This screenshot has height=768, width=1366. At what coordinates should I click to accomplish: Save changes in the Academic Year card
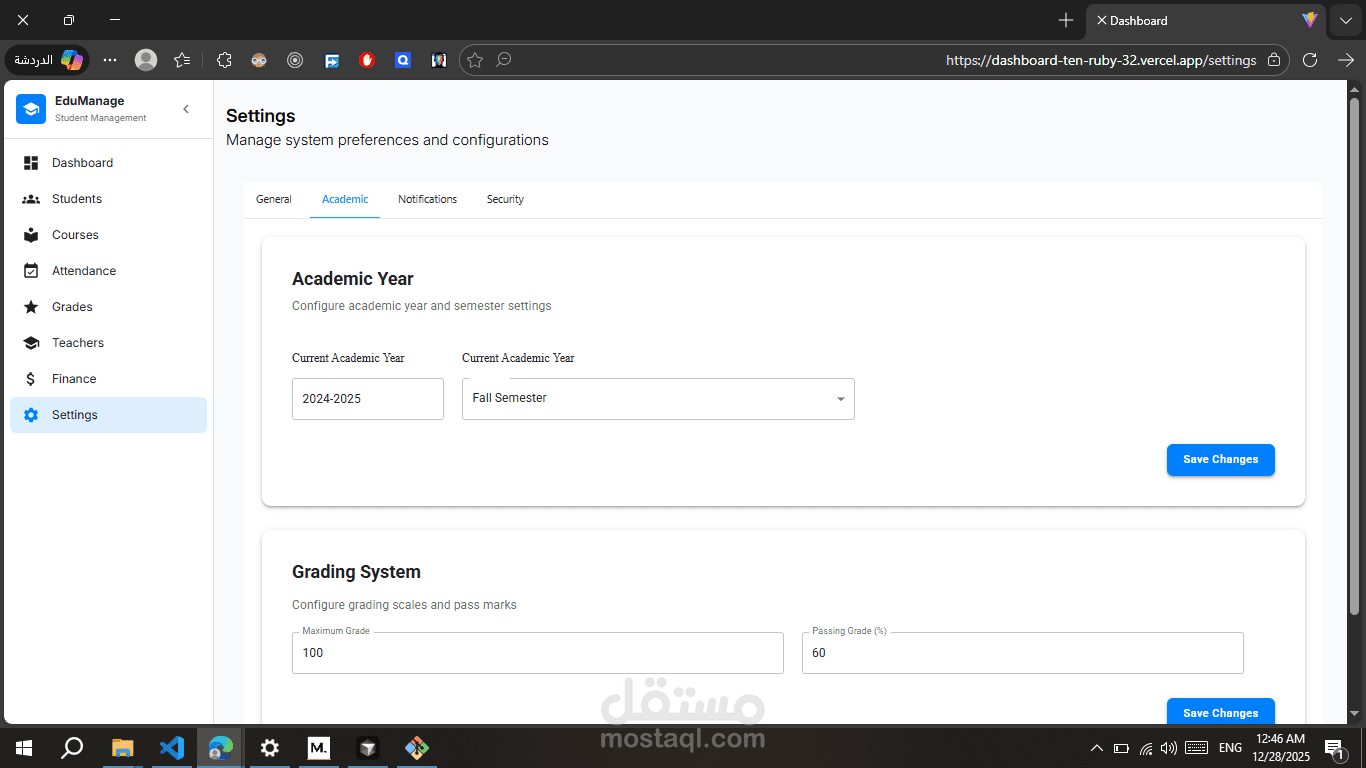[1221, 460]
